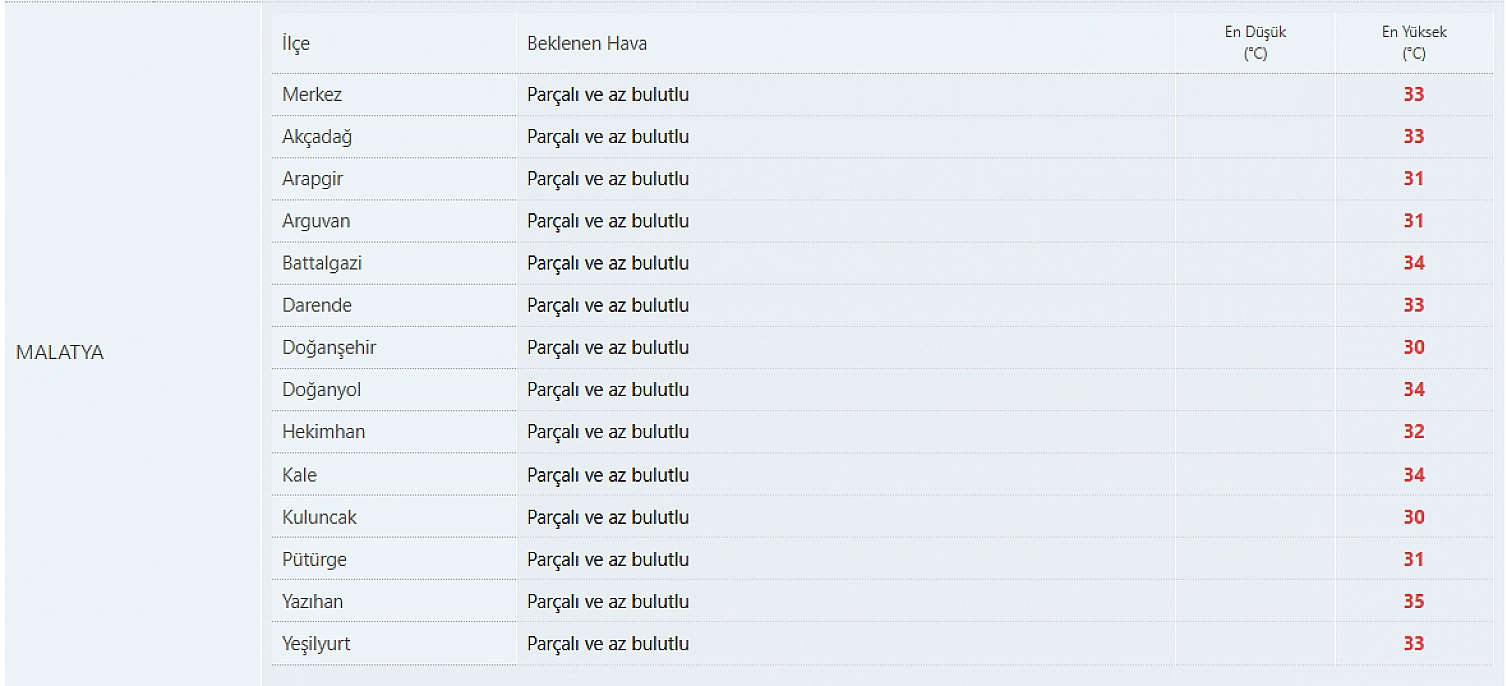This screenshot has height=686, width=1507.
Task: Select the Akçadağ district name
Action: (x=317, y=137)
